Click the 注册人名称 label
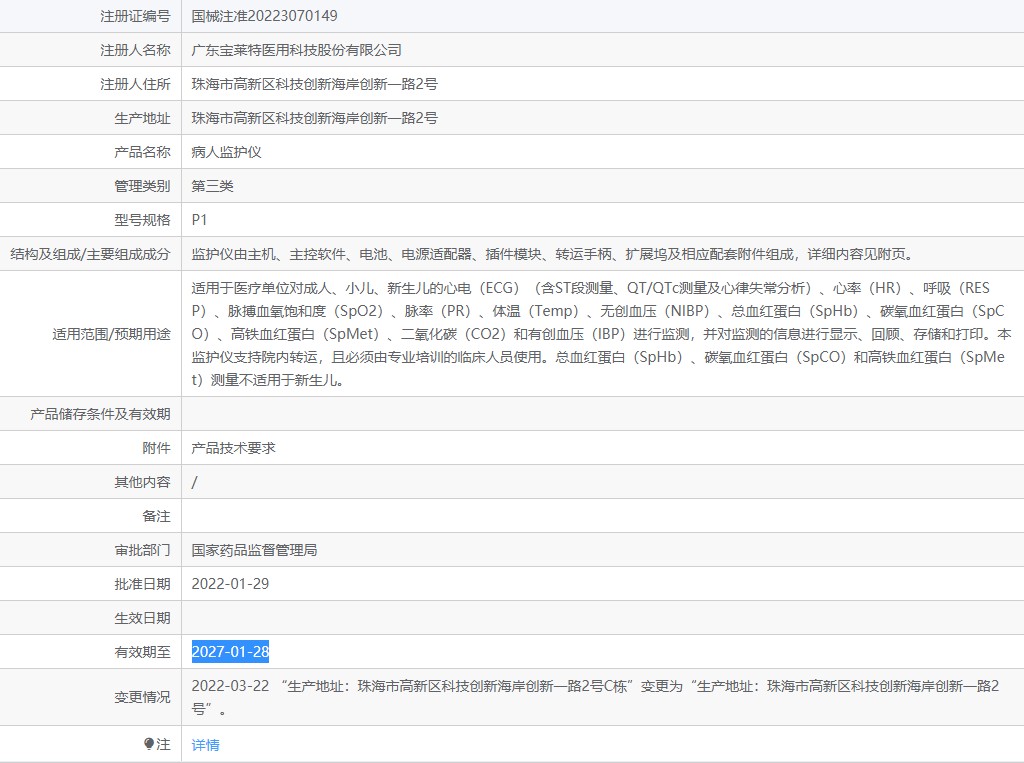 pos(135,50)
